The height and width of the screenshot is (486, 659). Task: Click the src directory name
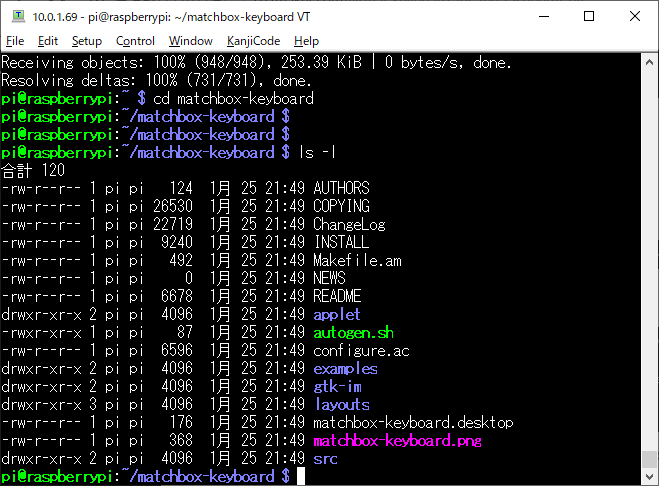click(x=325, y=459)
